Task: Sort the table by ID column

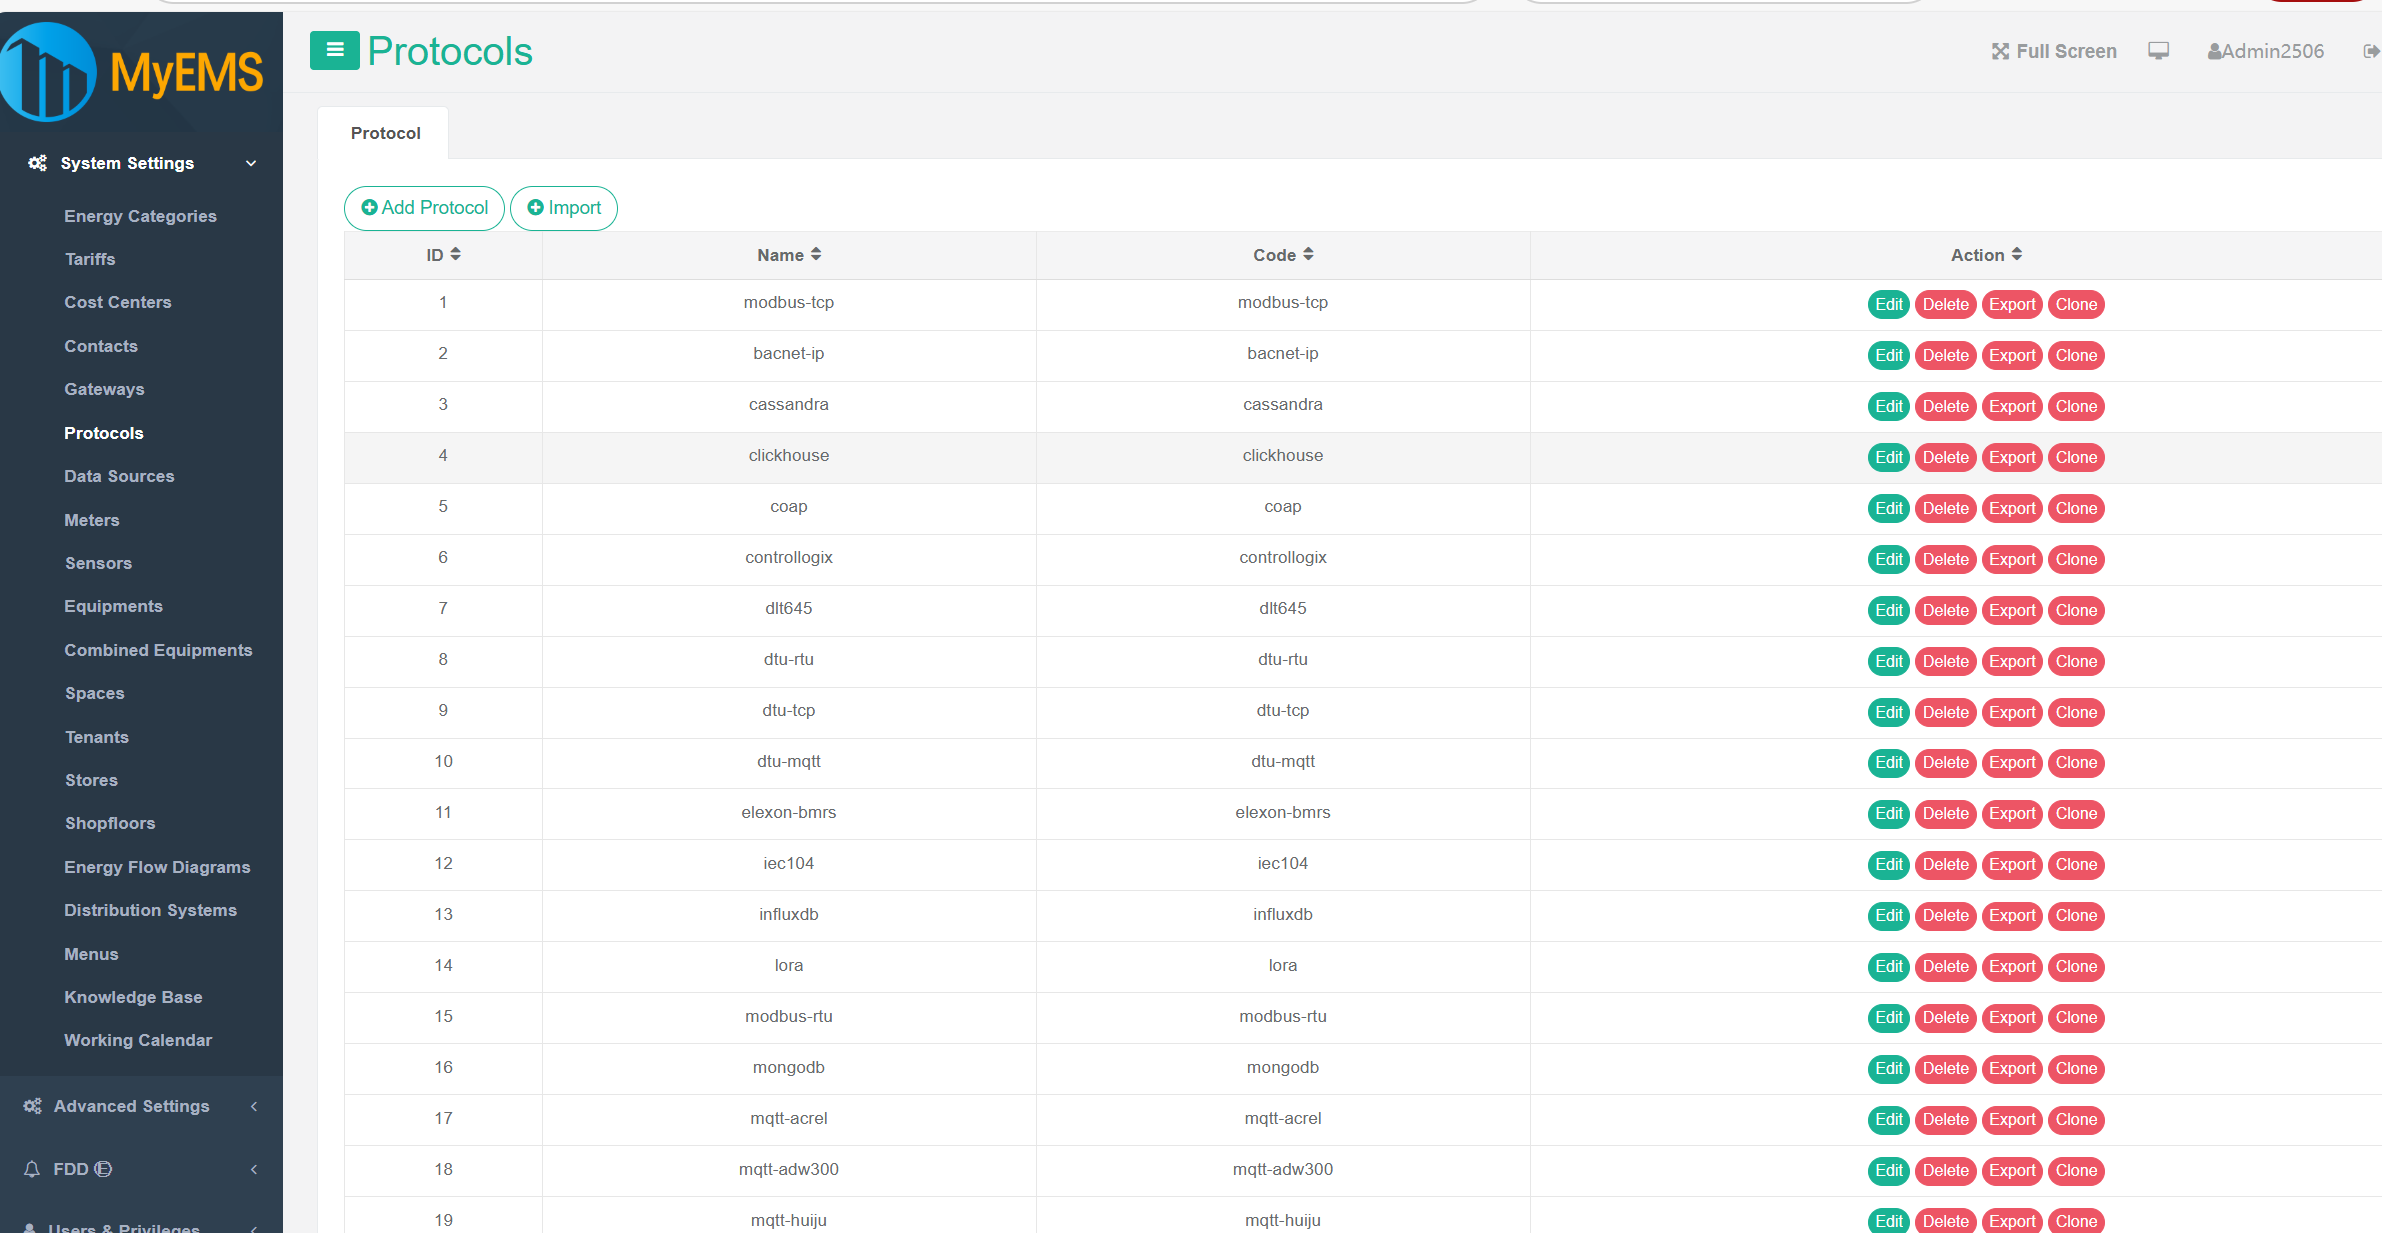Action: pos(443,255)
